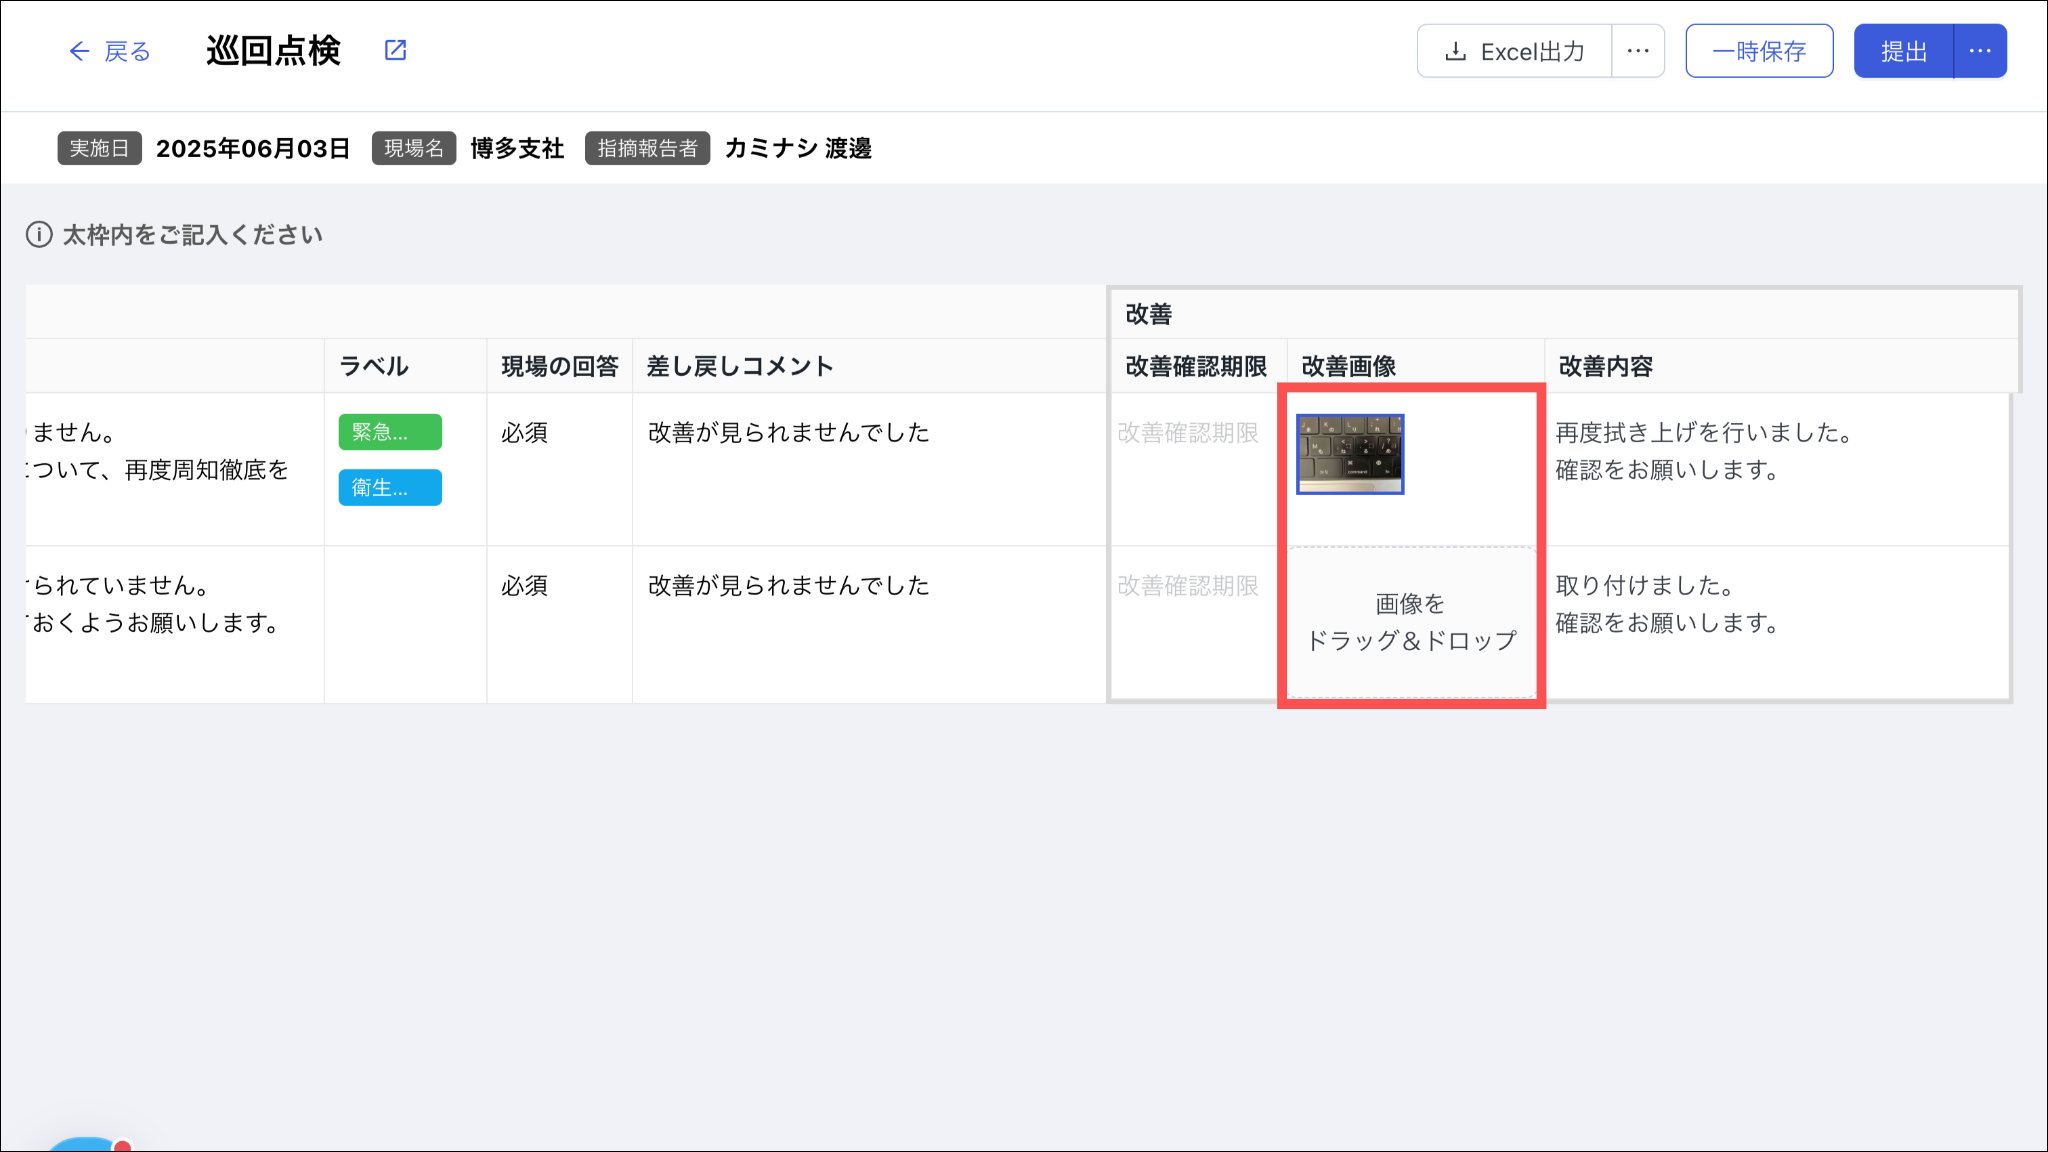Click the Excel出力 download button

[x=1515, y=51]
